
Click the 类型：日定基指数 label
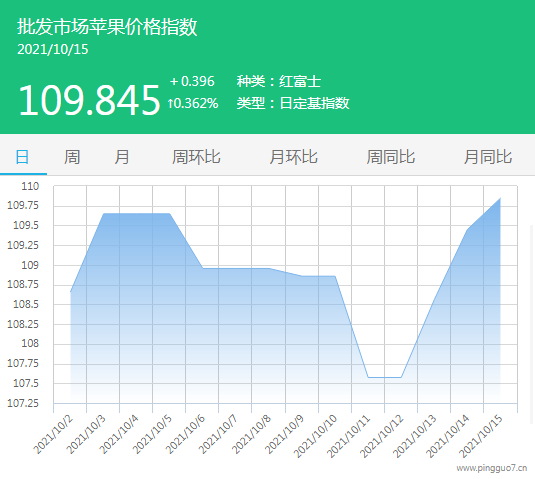pyautogui.click(x=293, y=103)
